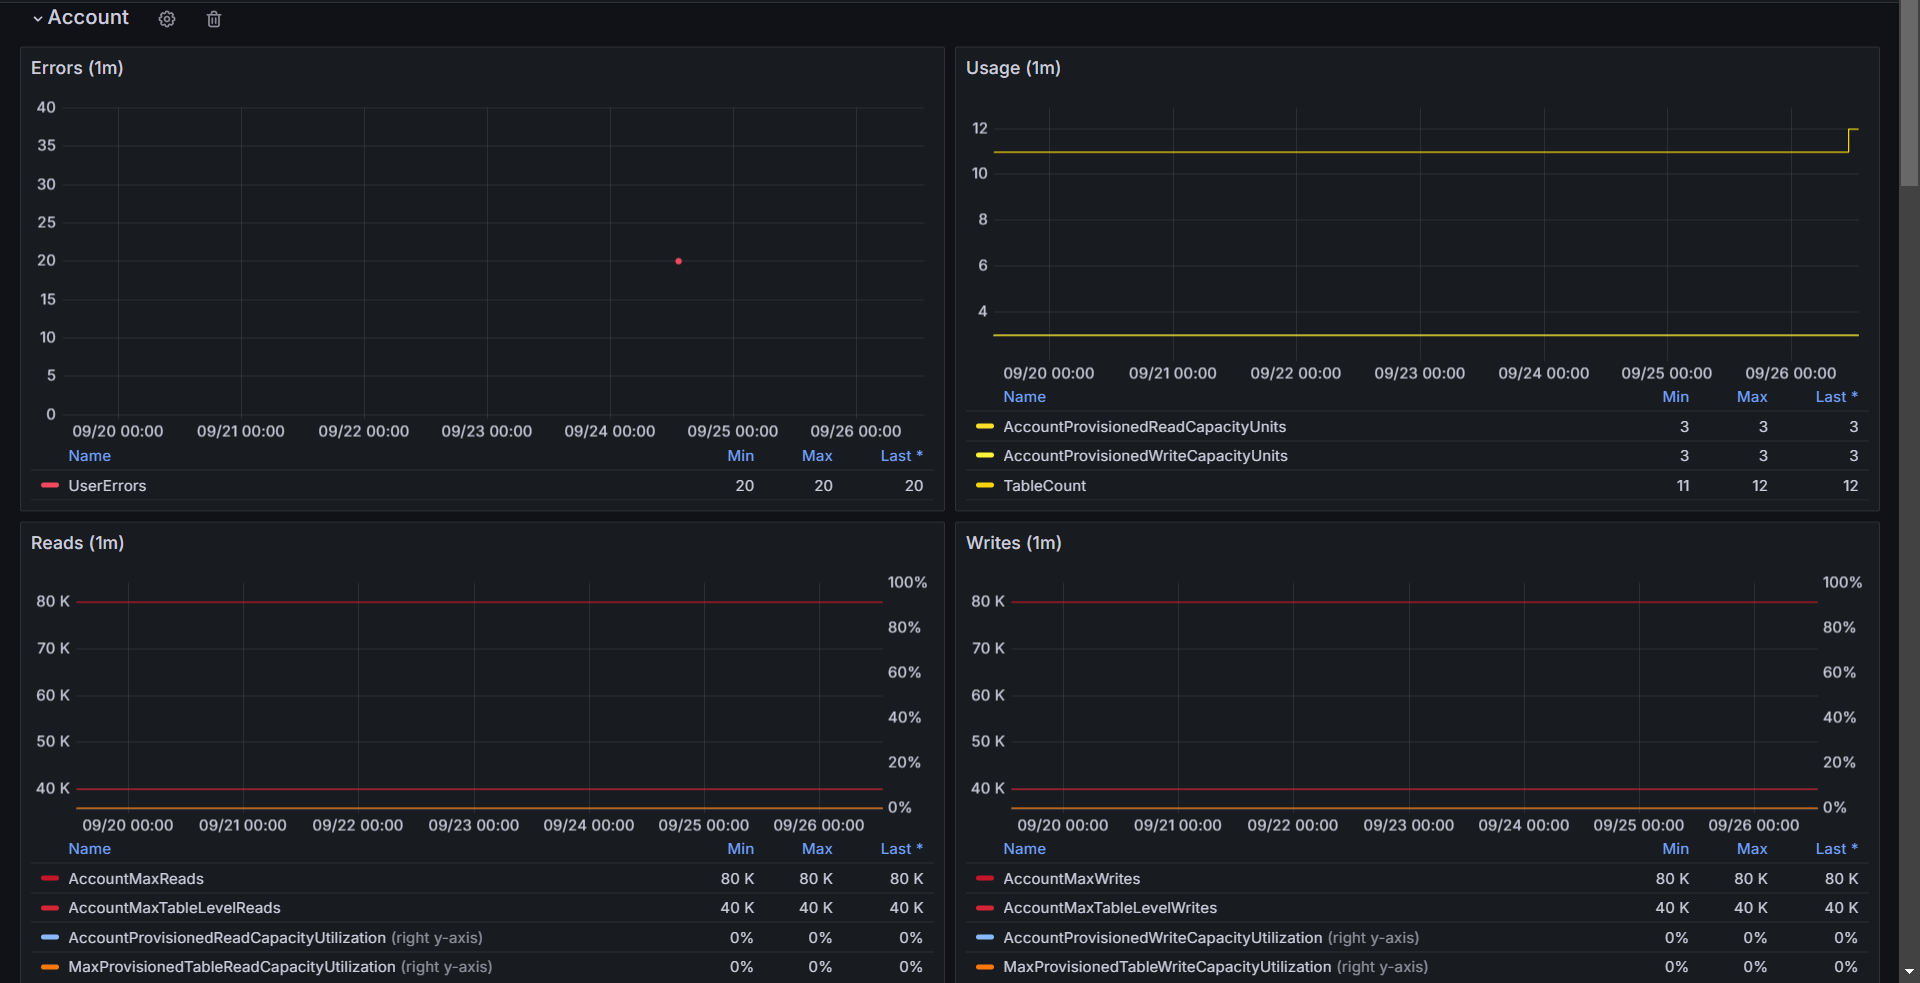Toggle TableCount series visibility
1920x983 pixels.
[x=1044, y=486]
